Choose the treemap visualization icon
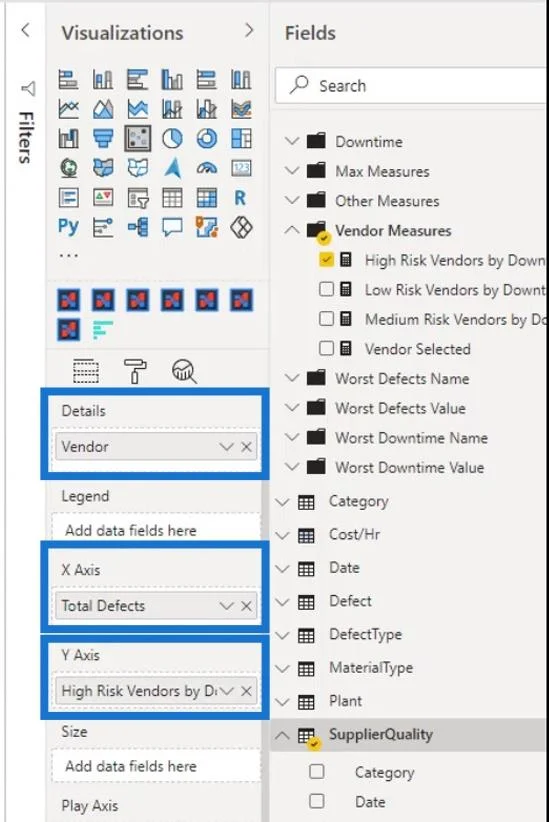Screen dimensions: 549x822 click(x=241, y=138)
